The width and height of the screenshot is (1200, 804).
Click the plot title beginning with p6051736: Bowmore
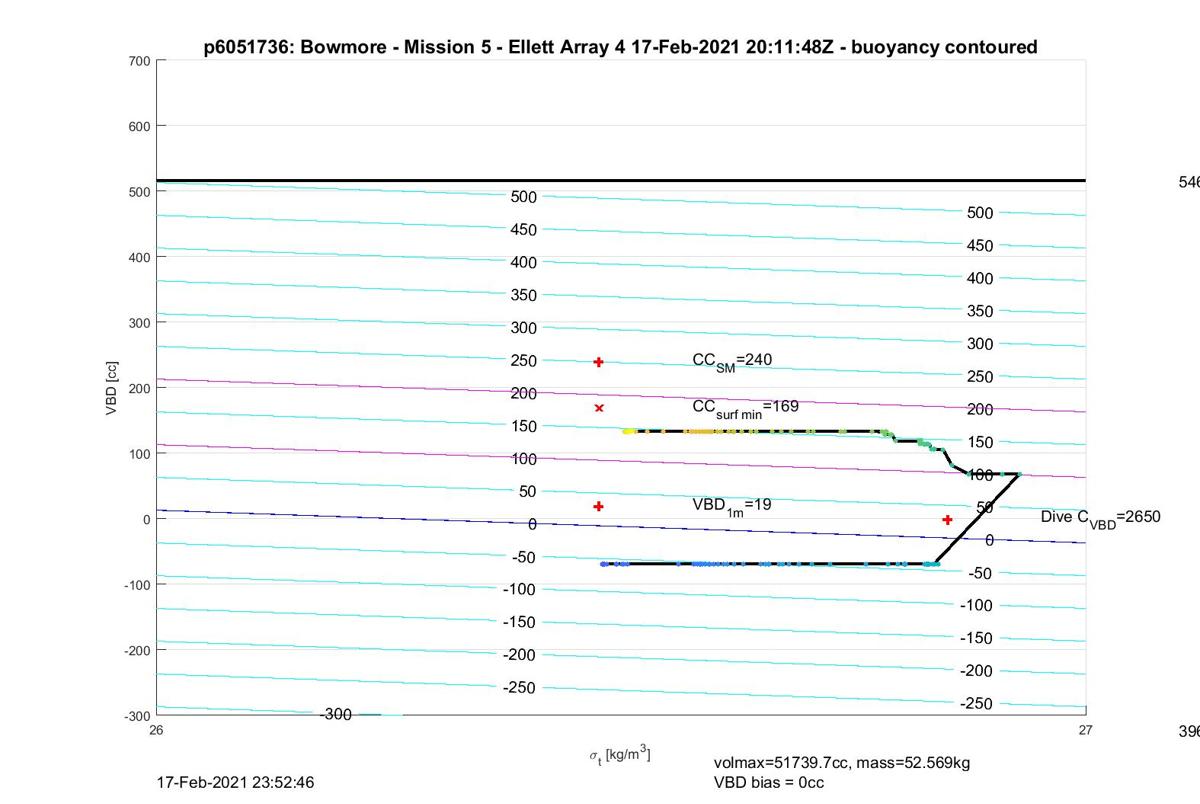620,47
